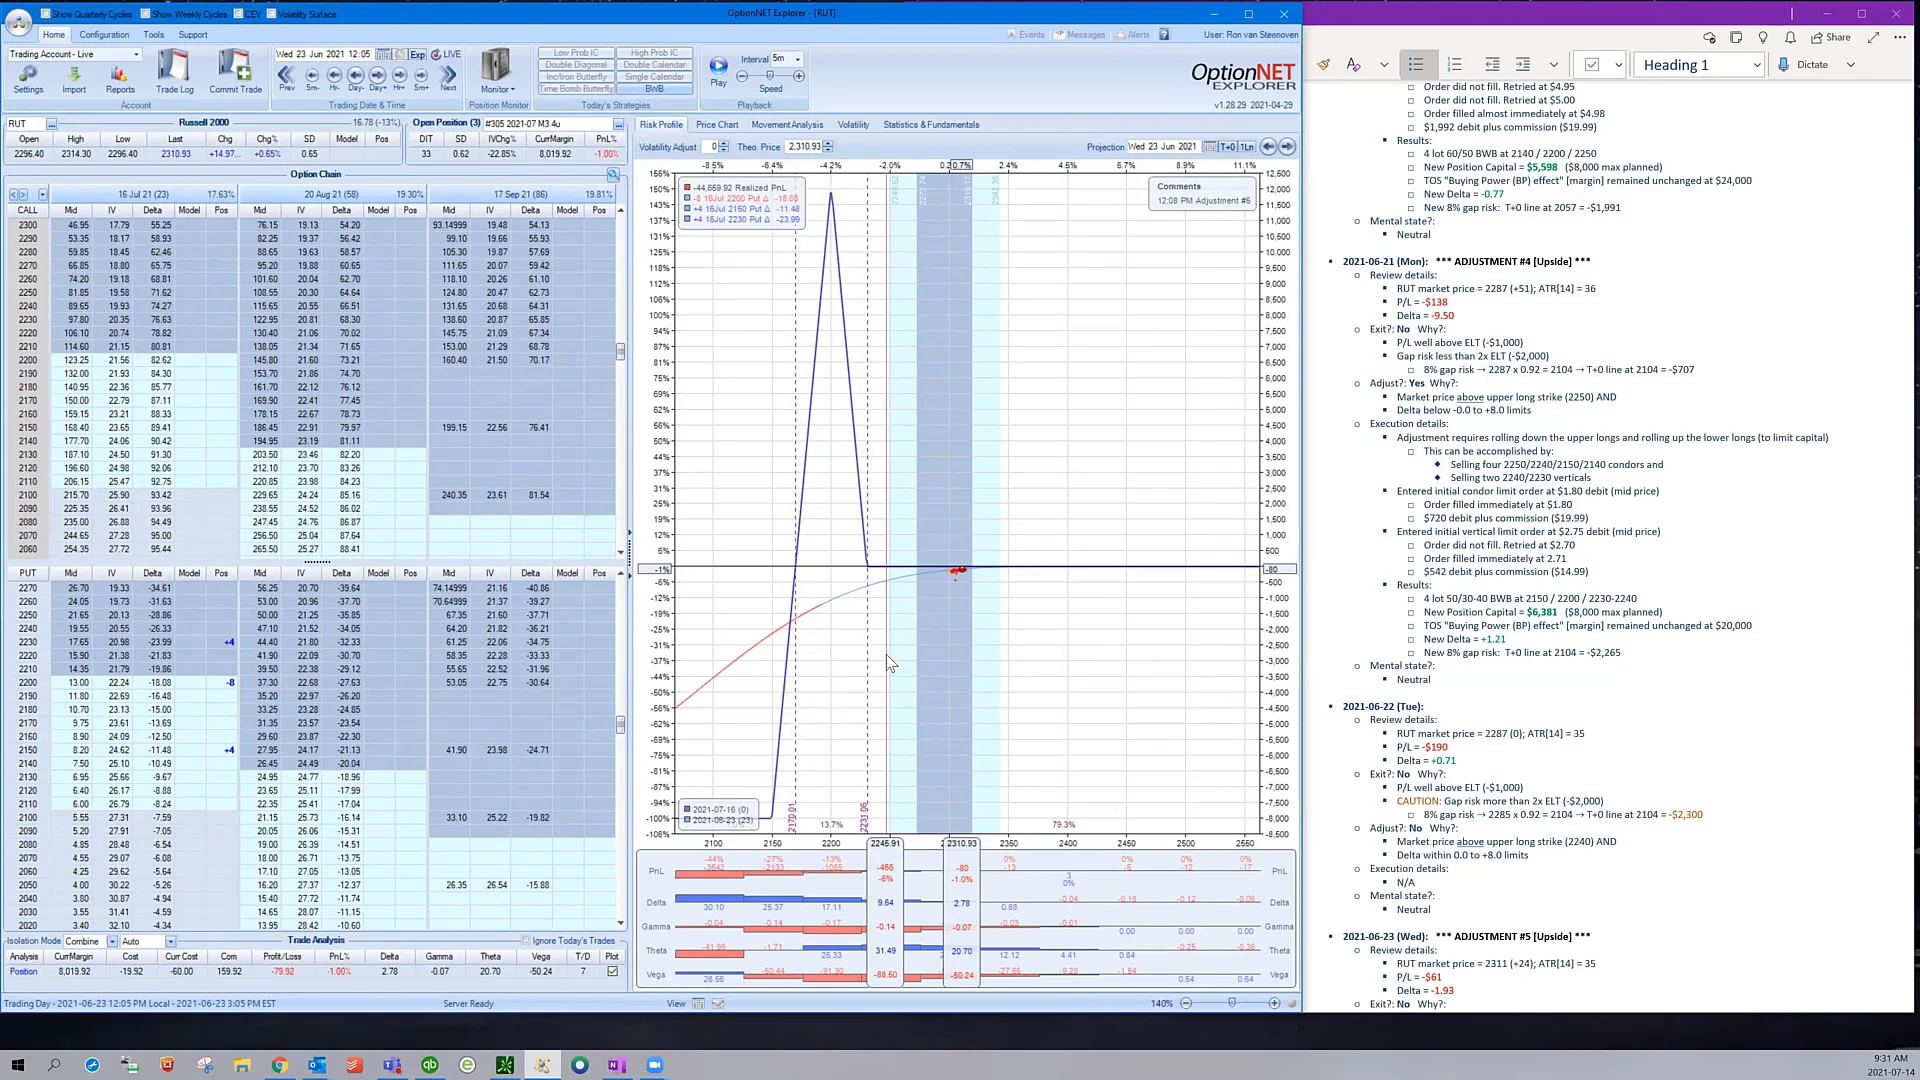Open the Movement Analysis tab

click(787, 125)
